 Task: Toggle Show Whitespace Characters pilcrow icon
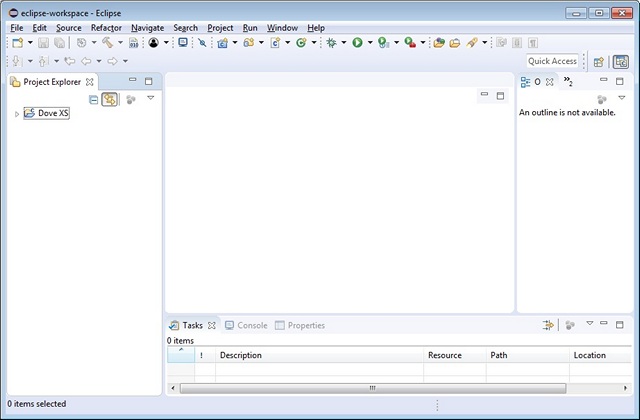coord(533,42)
